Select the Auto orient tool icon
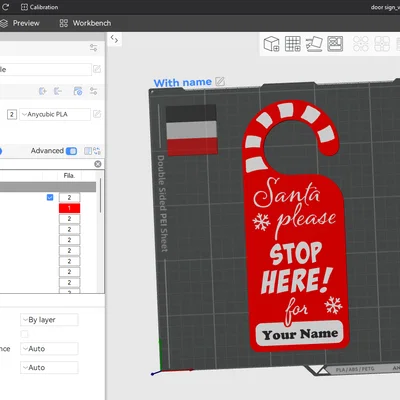This screenshot has height=400, width=400. (314, 44)
